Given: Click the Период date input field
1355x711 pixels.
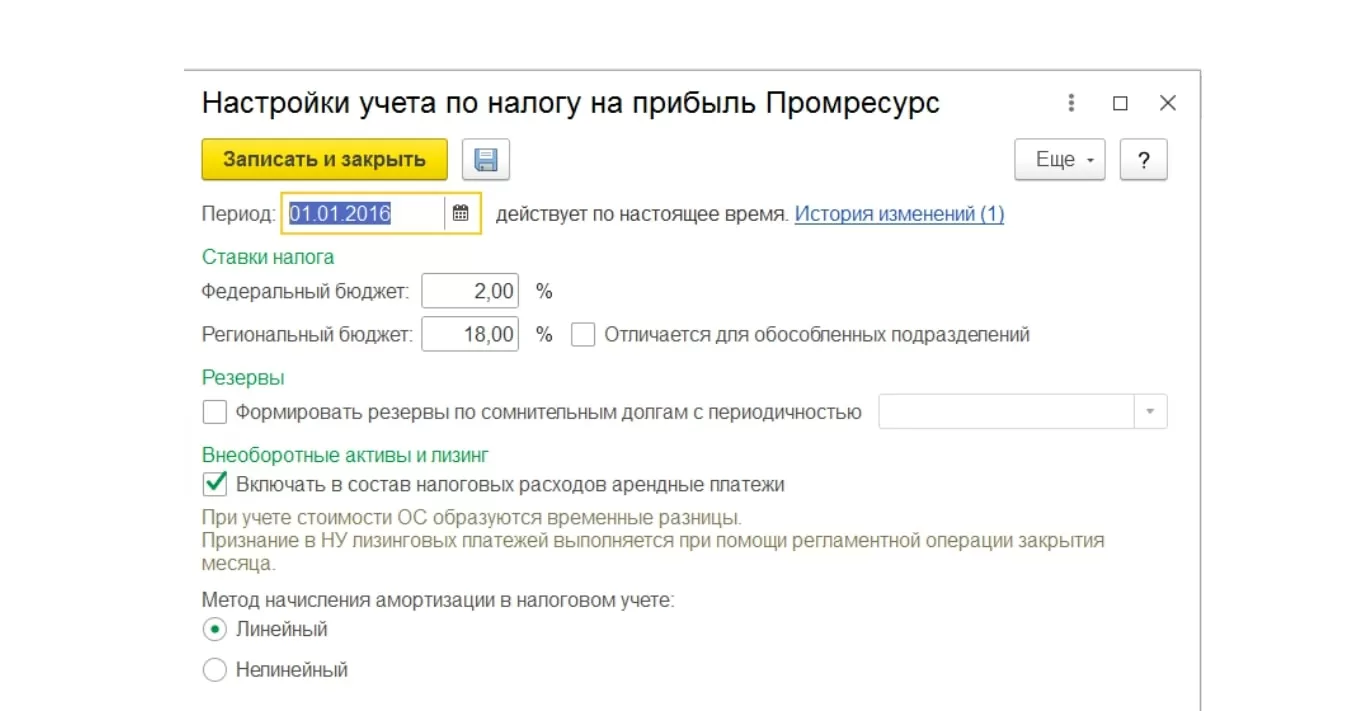Looking at the screenshot, I should pos(364,213).
